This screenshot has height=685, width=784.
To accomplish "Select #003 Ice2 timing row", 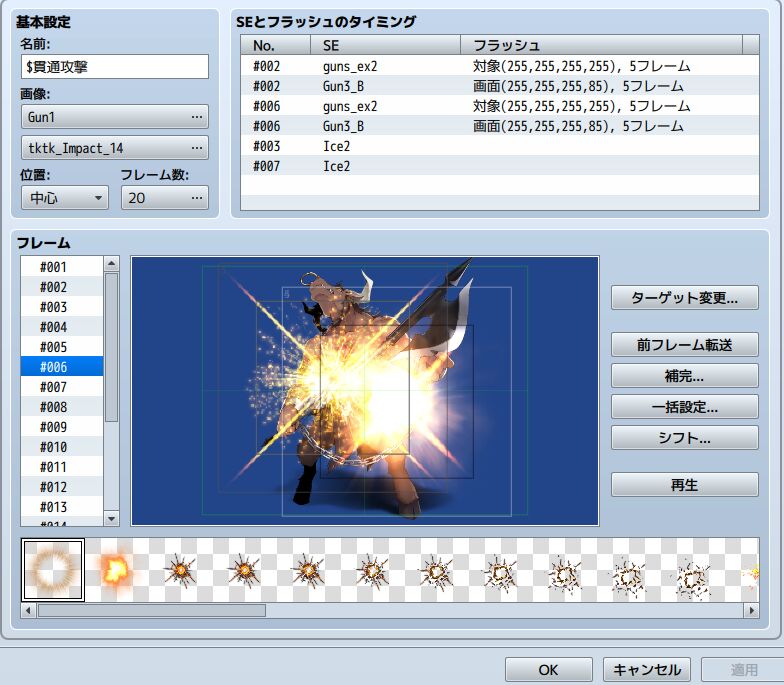I will tap(500, 146).
